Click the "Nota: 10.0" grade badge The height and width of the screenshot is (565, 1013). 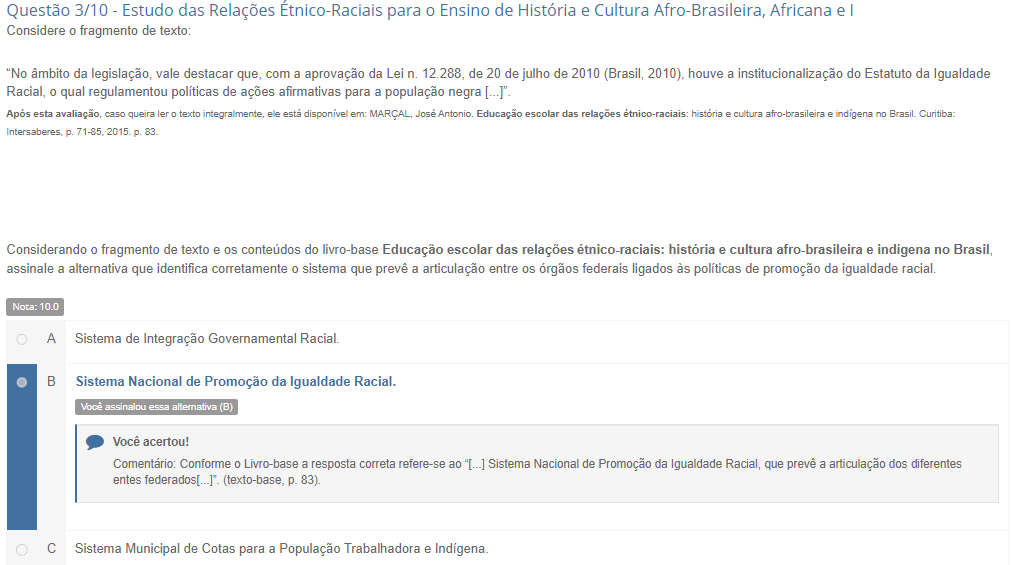(35, 307)
